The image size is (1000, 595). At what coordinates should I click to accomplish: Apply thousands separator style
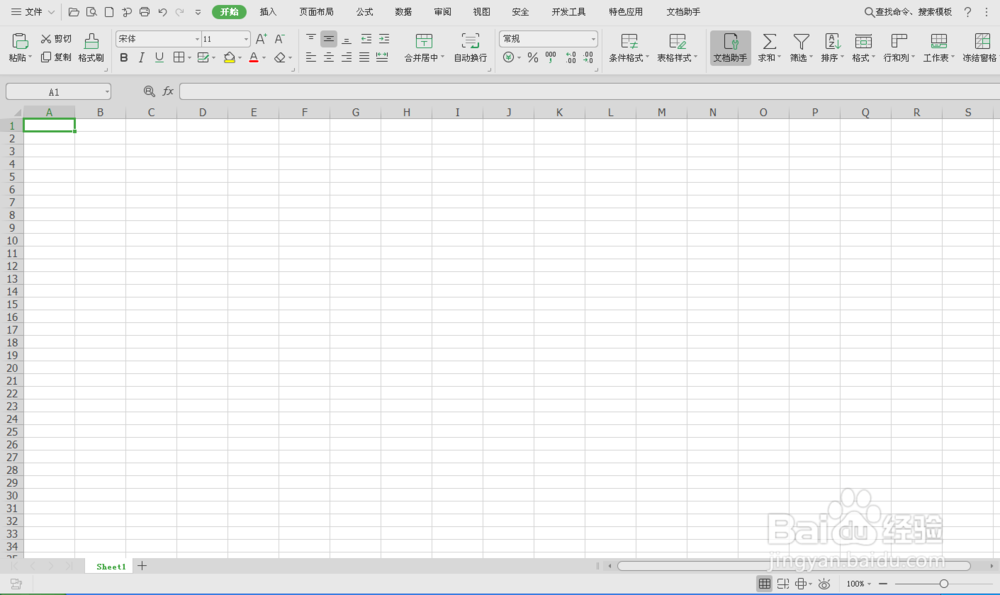click(x=550, y=57)
